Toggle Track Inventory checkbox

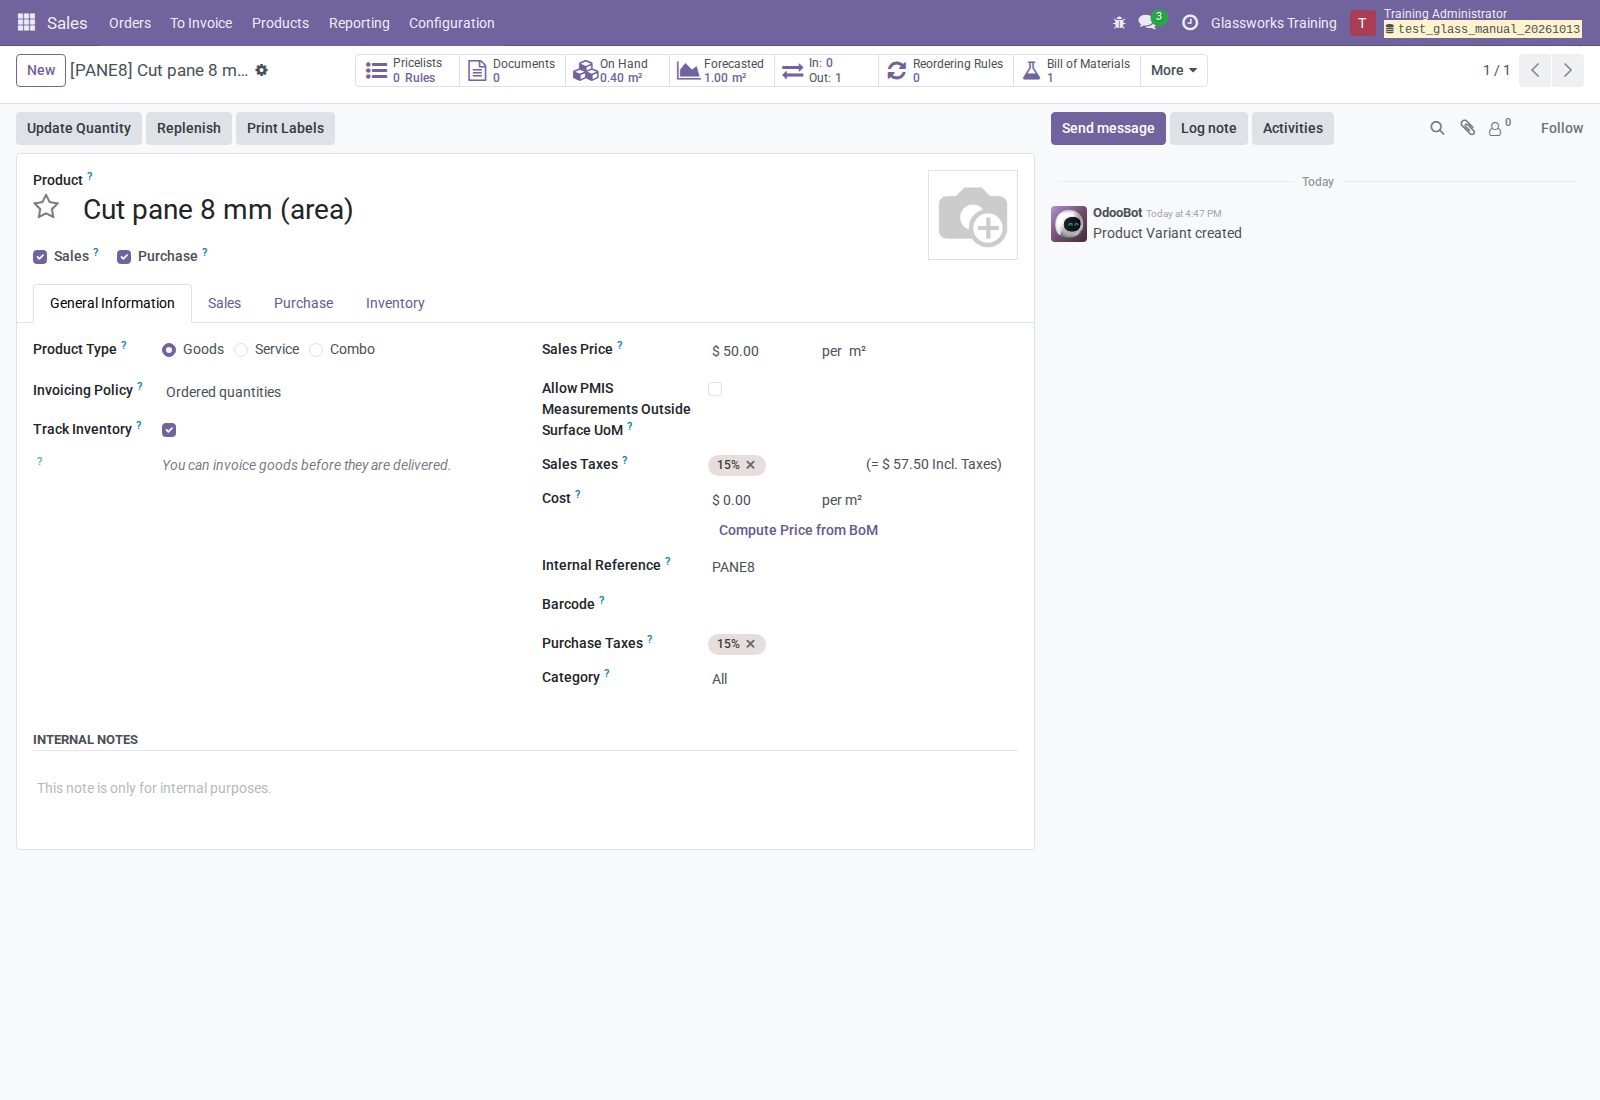[169, 430]
